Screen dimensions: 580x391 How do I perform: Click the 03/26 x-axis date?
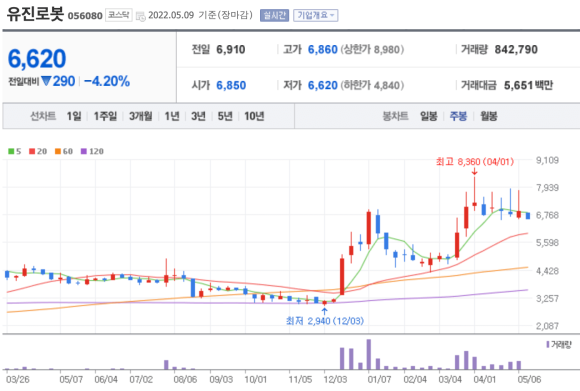17,379
